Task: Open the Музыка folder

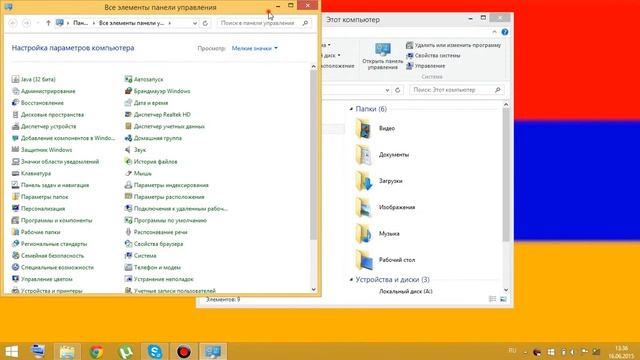Action: (378, 233)
